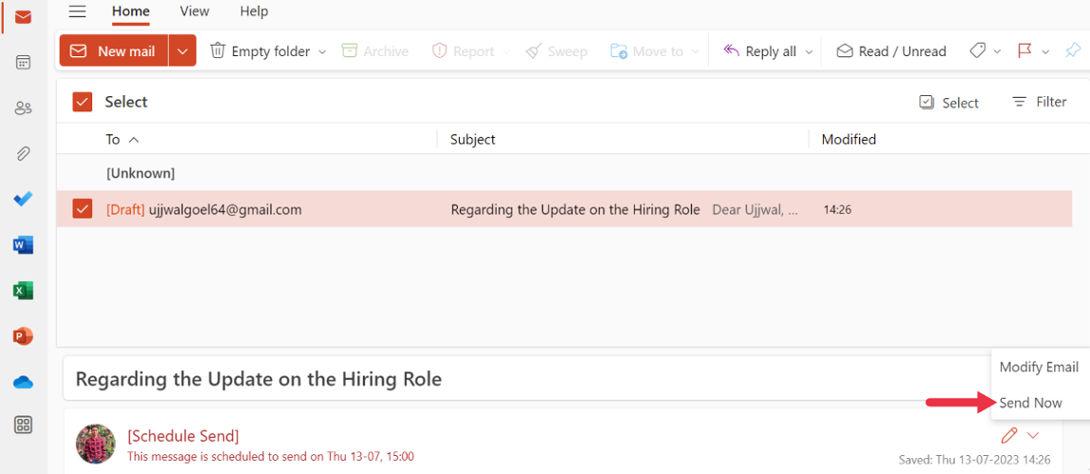The image size is (1090, 474).
Task: Open the PowerPoint app icon
Action: pyautogui.click(x=23, y=336)
